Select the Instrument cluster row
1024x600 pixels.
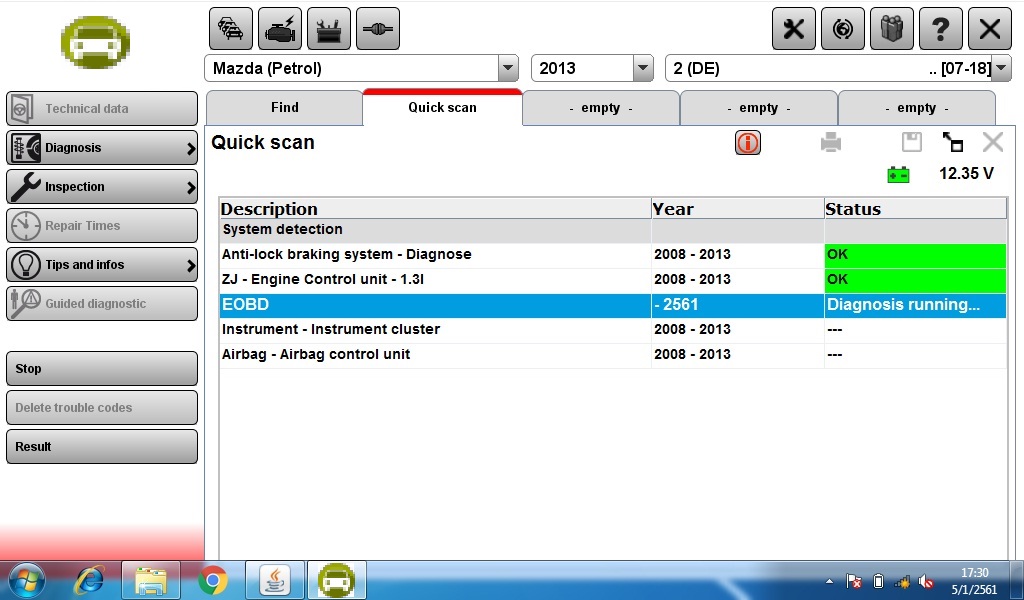(x=613, y=330)
